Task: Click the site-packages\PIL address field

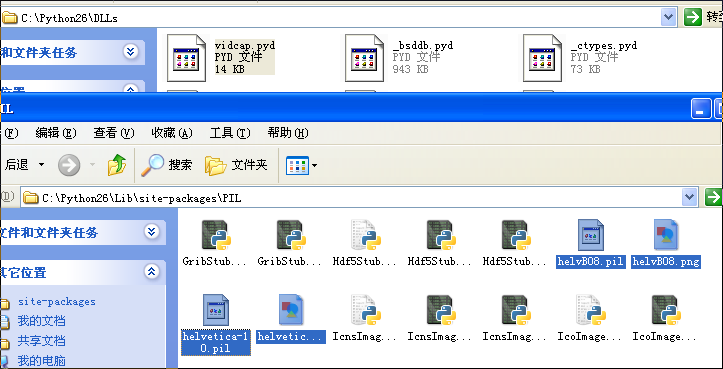Action: 359,198
